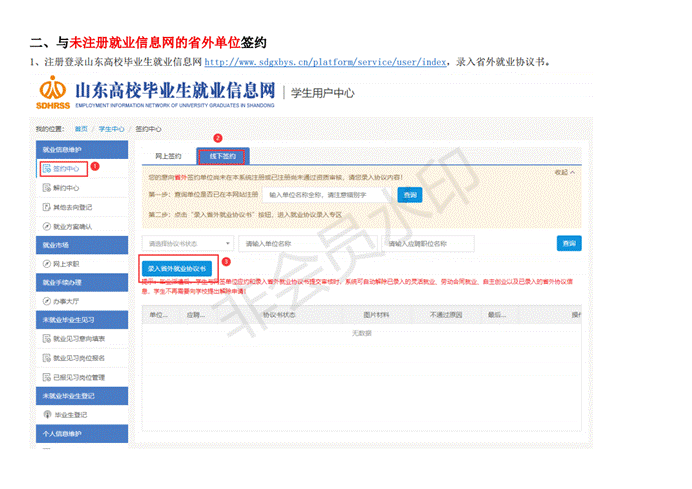Switch to the 网上签约 tab
692x489 pixels.
[x=167, y=156]
